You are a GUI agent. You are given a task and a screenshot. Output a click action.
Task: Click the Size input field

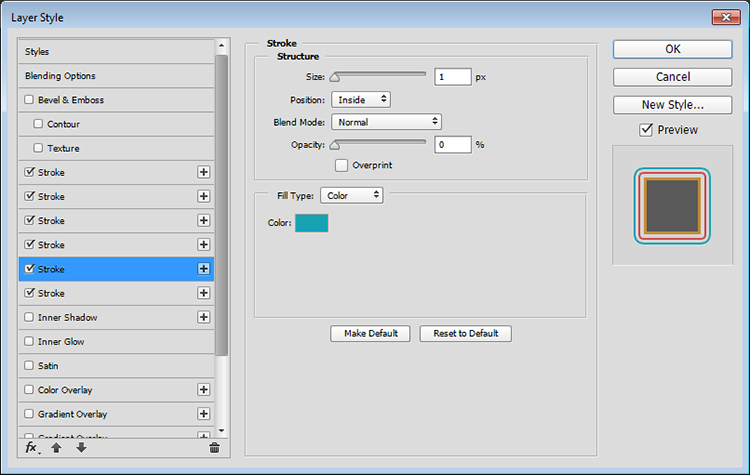(x=453, y=77)
